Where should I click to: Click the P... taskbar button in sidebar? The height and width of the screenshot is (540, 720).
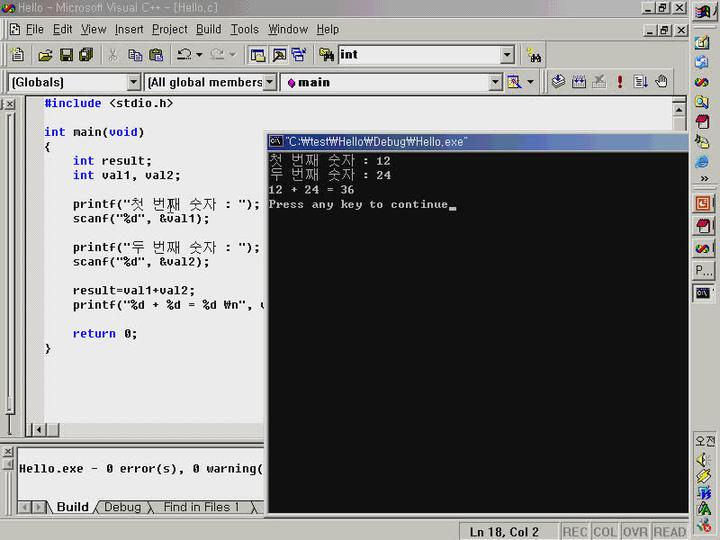[x=703, y=270]
